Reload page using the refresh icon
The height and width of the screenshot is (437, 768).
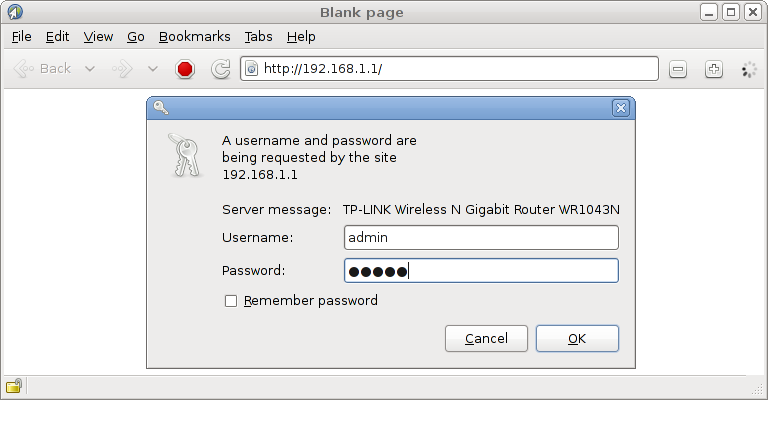click(x=220, y=69)
